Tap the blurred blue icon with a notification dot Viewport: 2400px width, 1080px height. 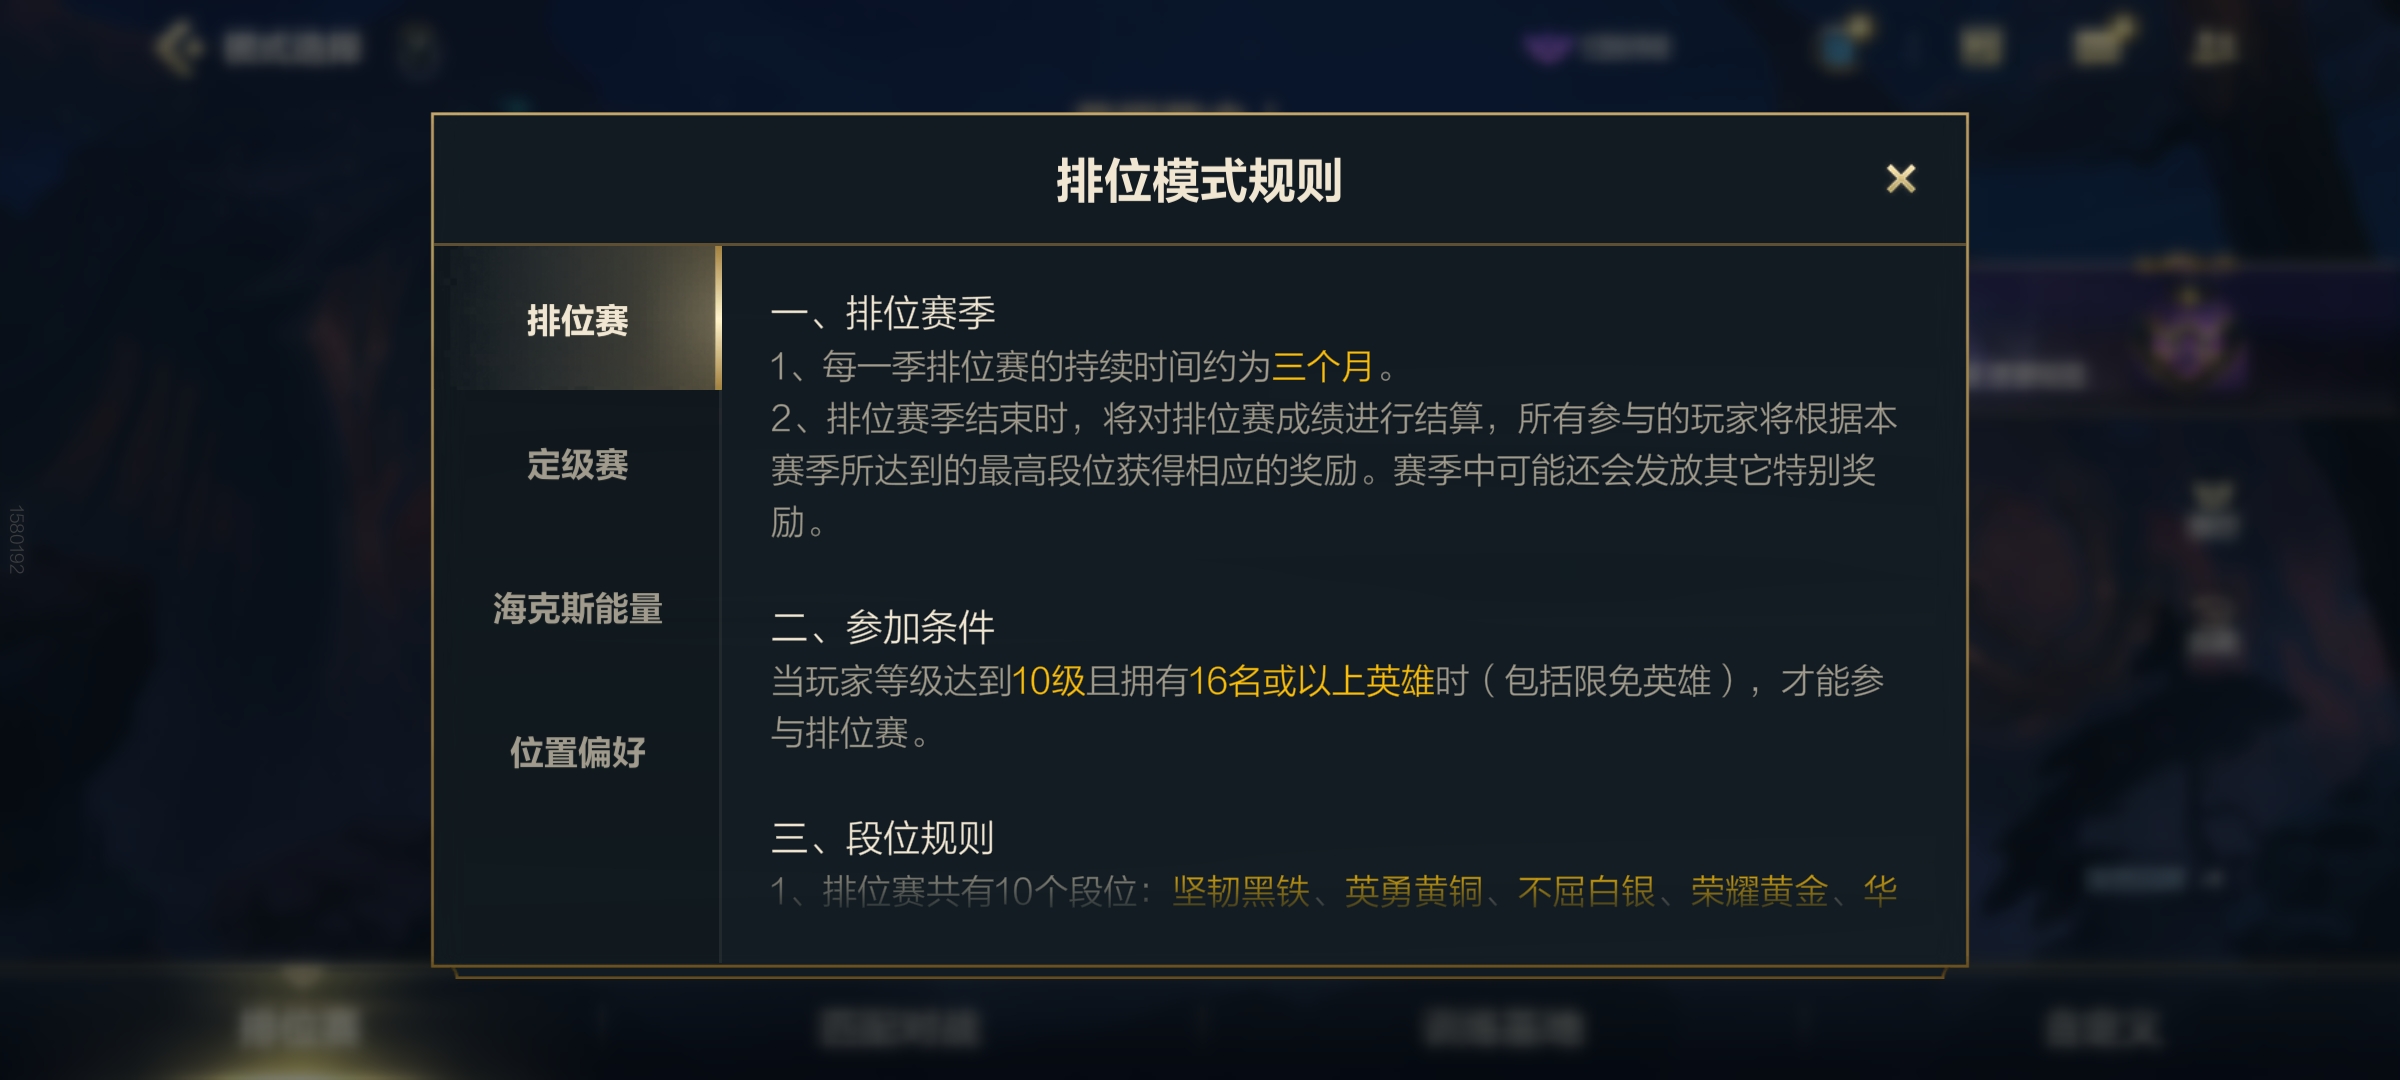(1842, 45)
